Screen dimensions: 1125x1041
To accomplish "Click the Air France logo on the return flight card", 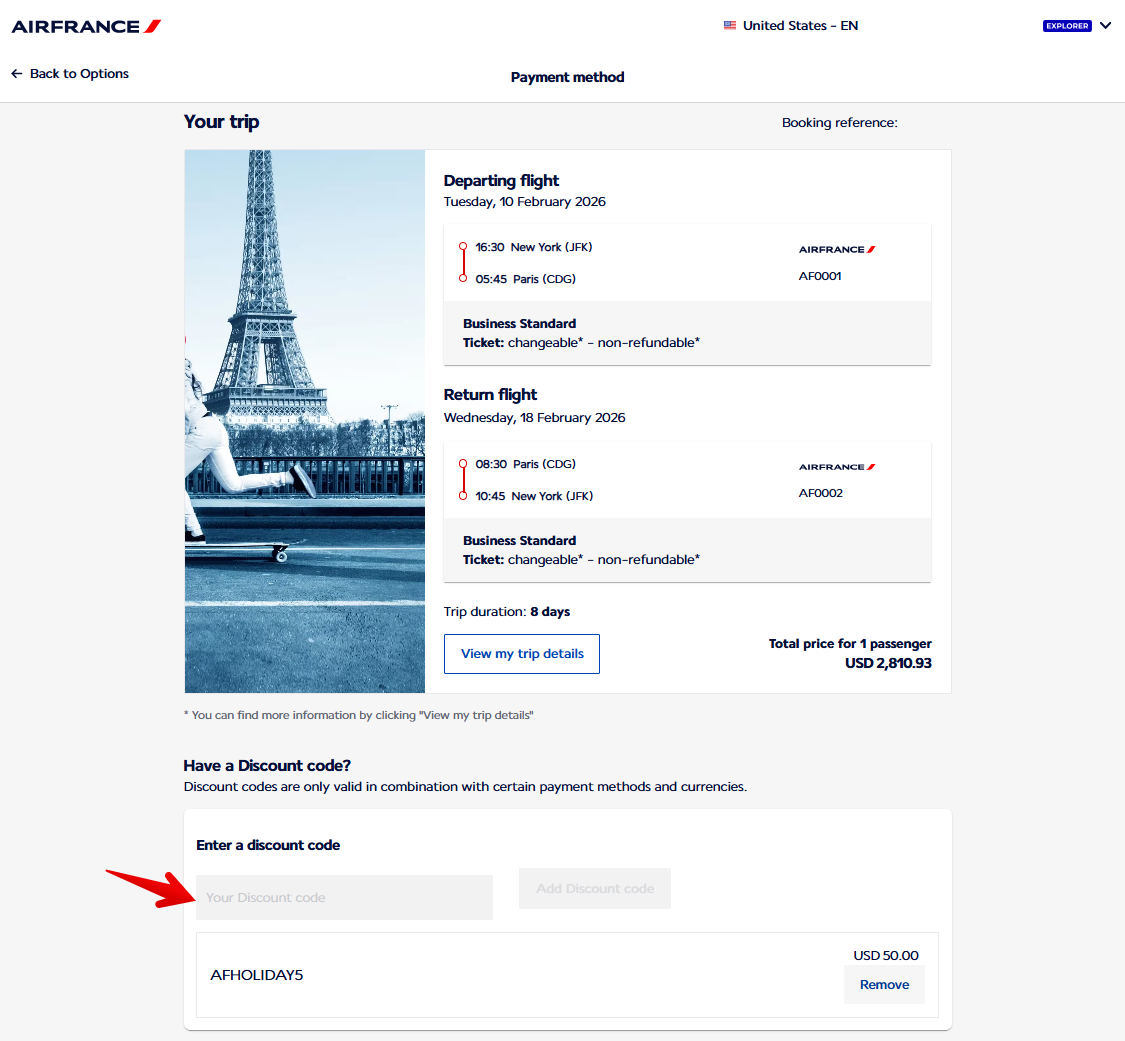I will coord(836,466).
